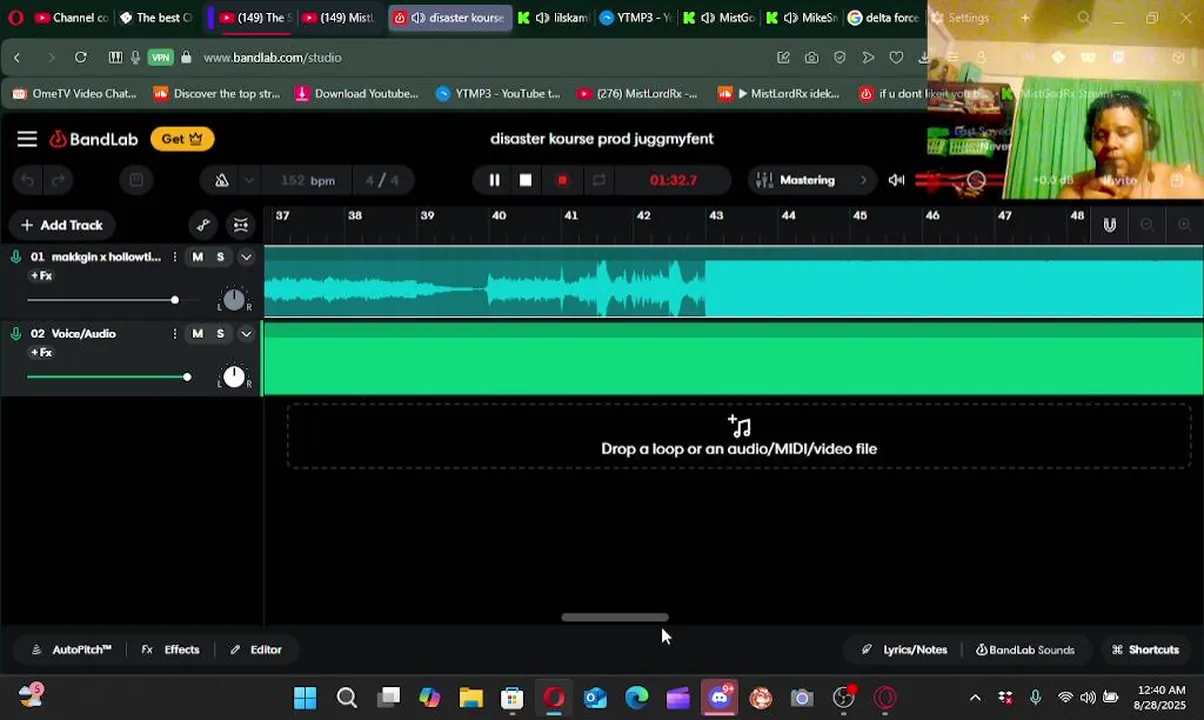The width and height of the screenshot is (1204, 720).
Task: Click the red record button
Action: pos(562,180)
